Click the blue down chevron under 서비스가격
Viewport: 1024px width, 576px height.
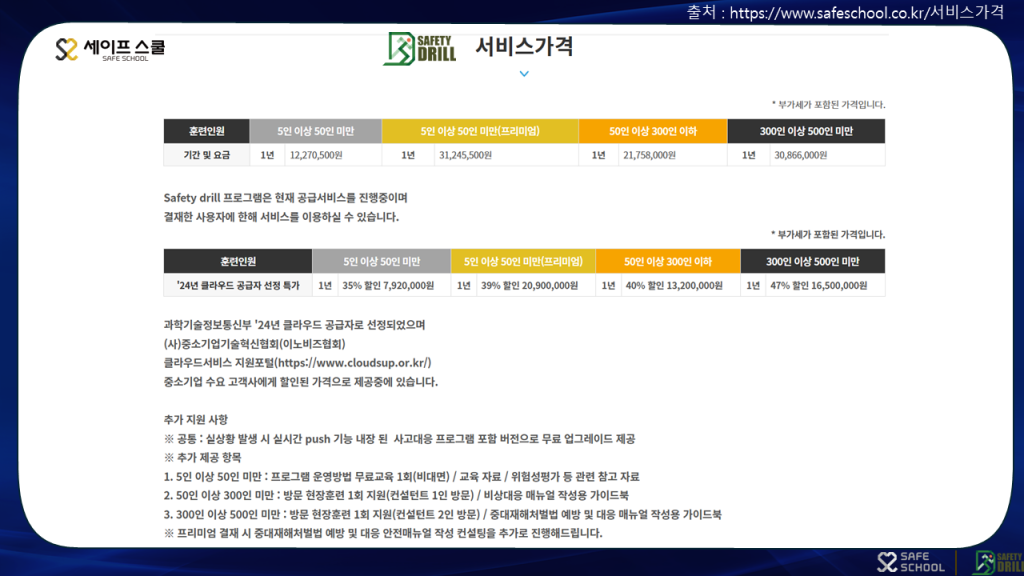(524, 74)
